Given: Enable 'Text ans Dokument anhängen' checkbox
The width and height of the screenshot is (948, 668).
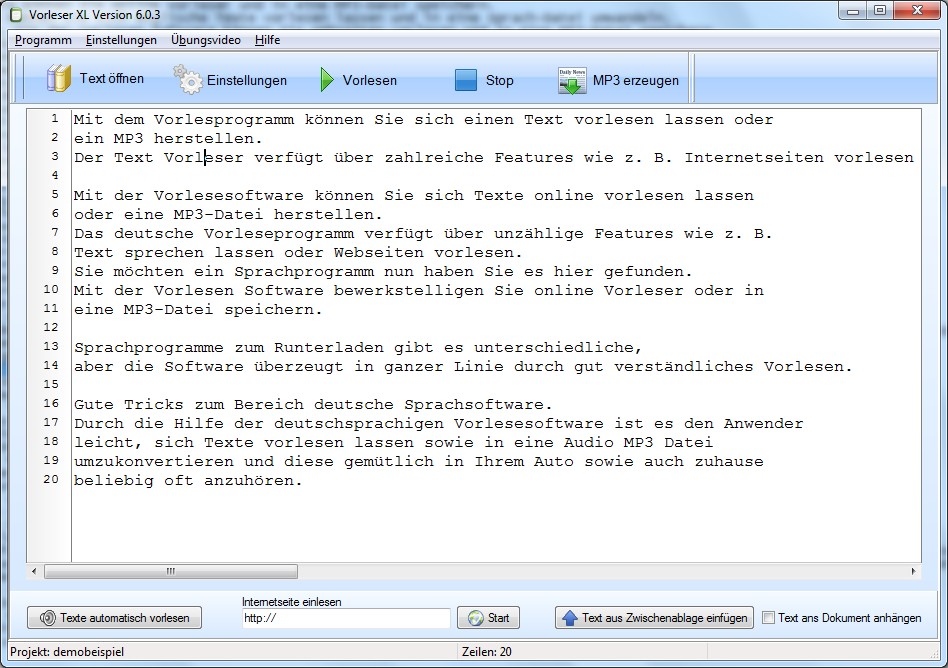Looking at the screenshot, I should (768, 618).
